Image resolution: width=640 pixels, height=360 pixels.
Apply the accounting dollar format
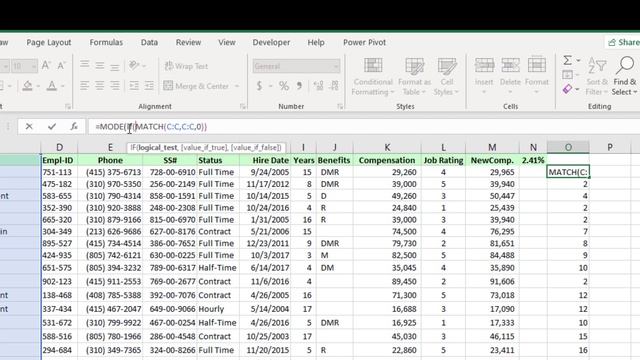coord(259,86)
